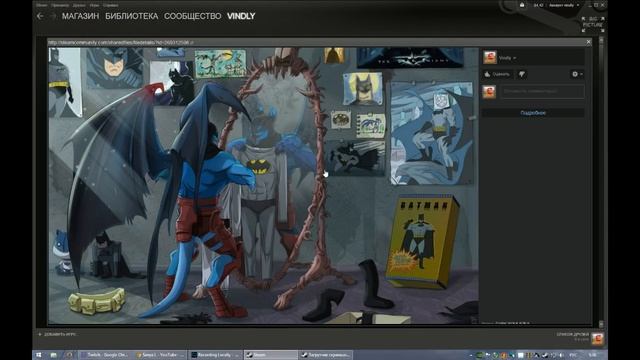Open the inbox notification icon at top
Viewport: 640px width, 360px height.
click(522, 5)
